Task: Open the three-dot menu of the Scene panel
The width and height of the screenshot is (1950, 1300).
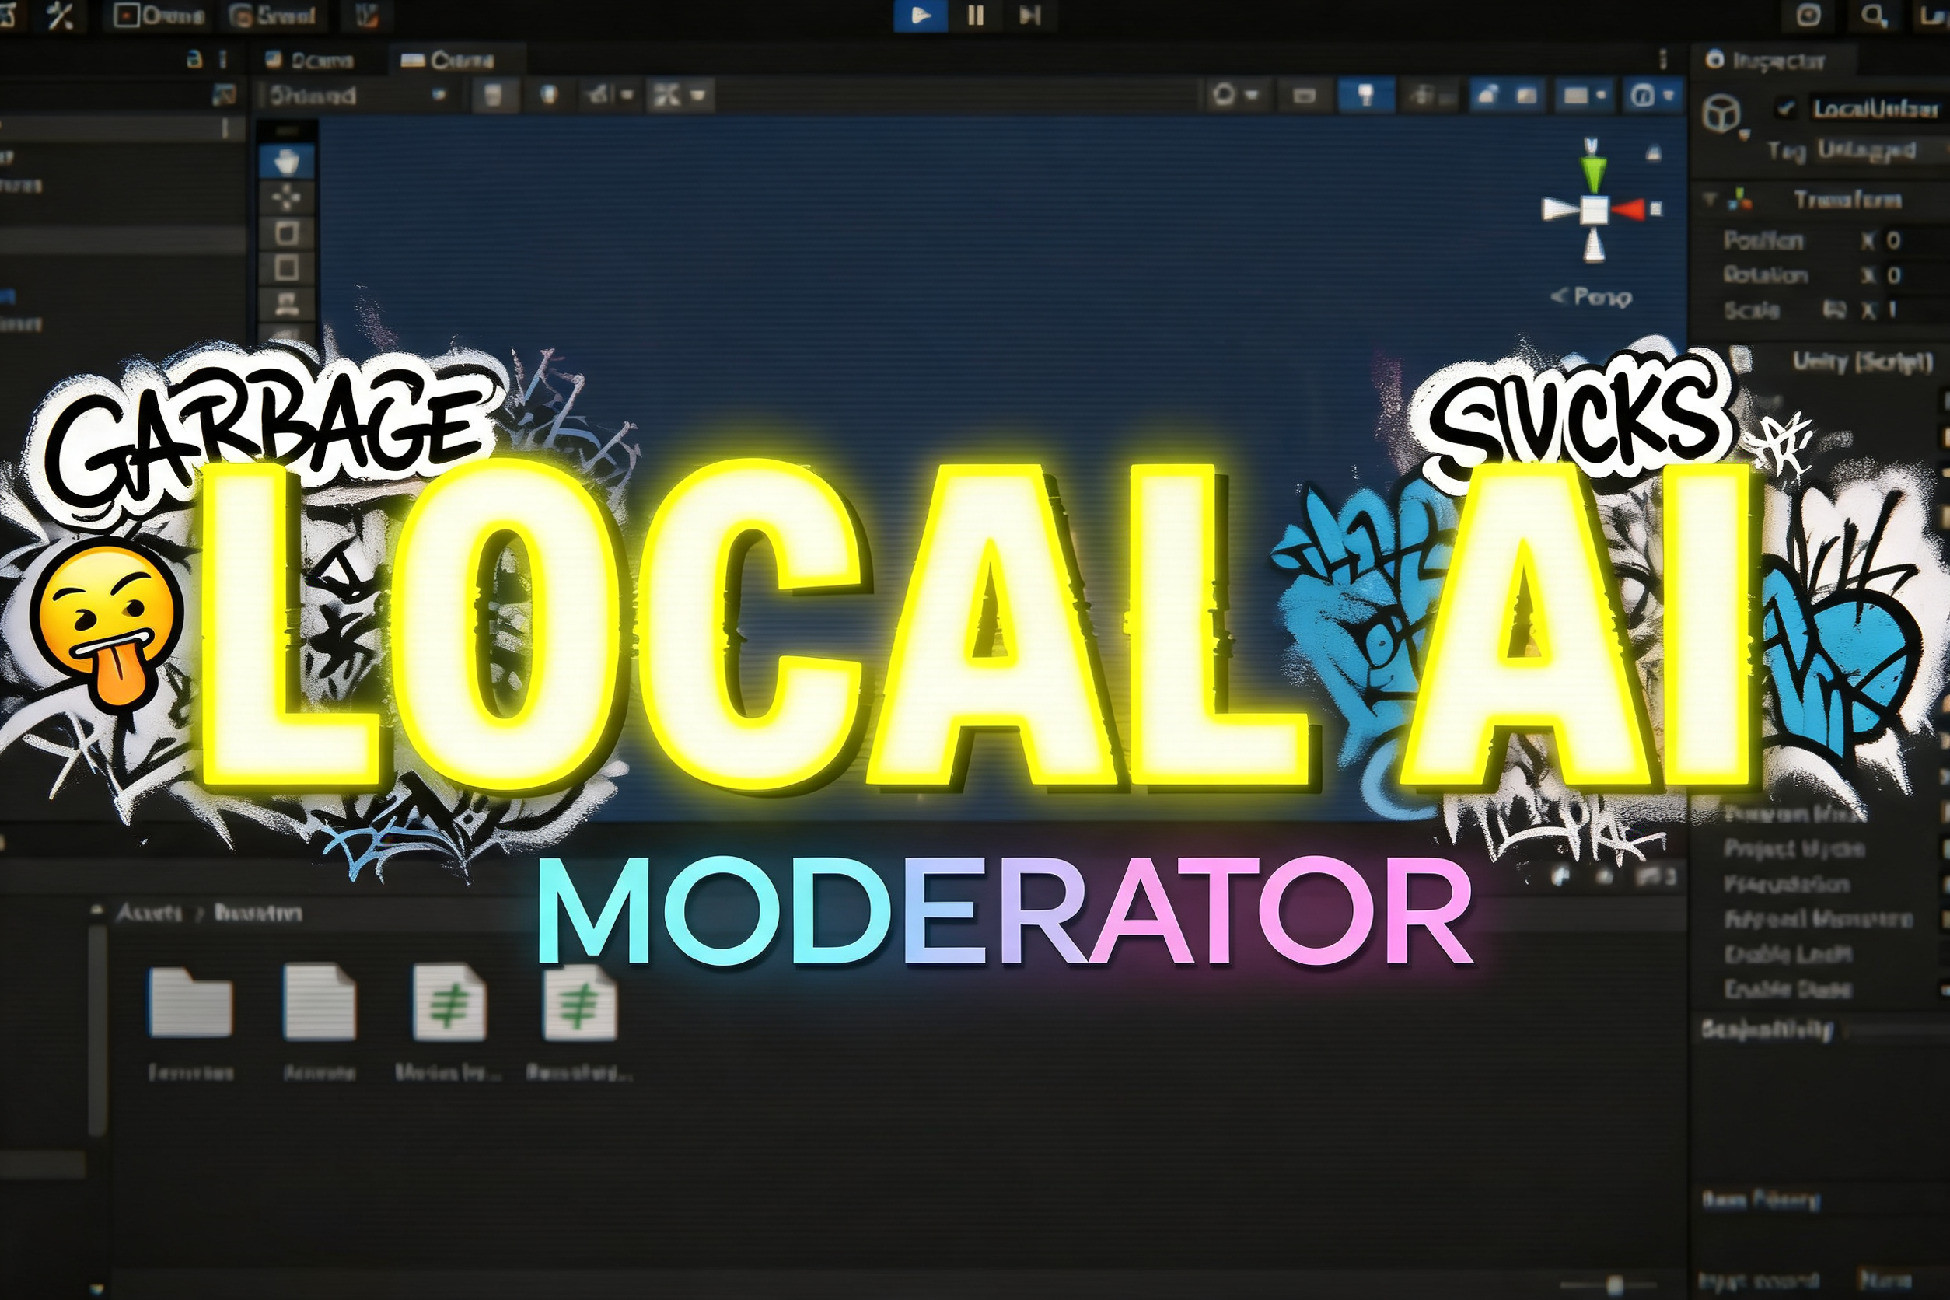Action: [x=1663, y=60]
